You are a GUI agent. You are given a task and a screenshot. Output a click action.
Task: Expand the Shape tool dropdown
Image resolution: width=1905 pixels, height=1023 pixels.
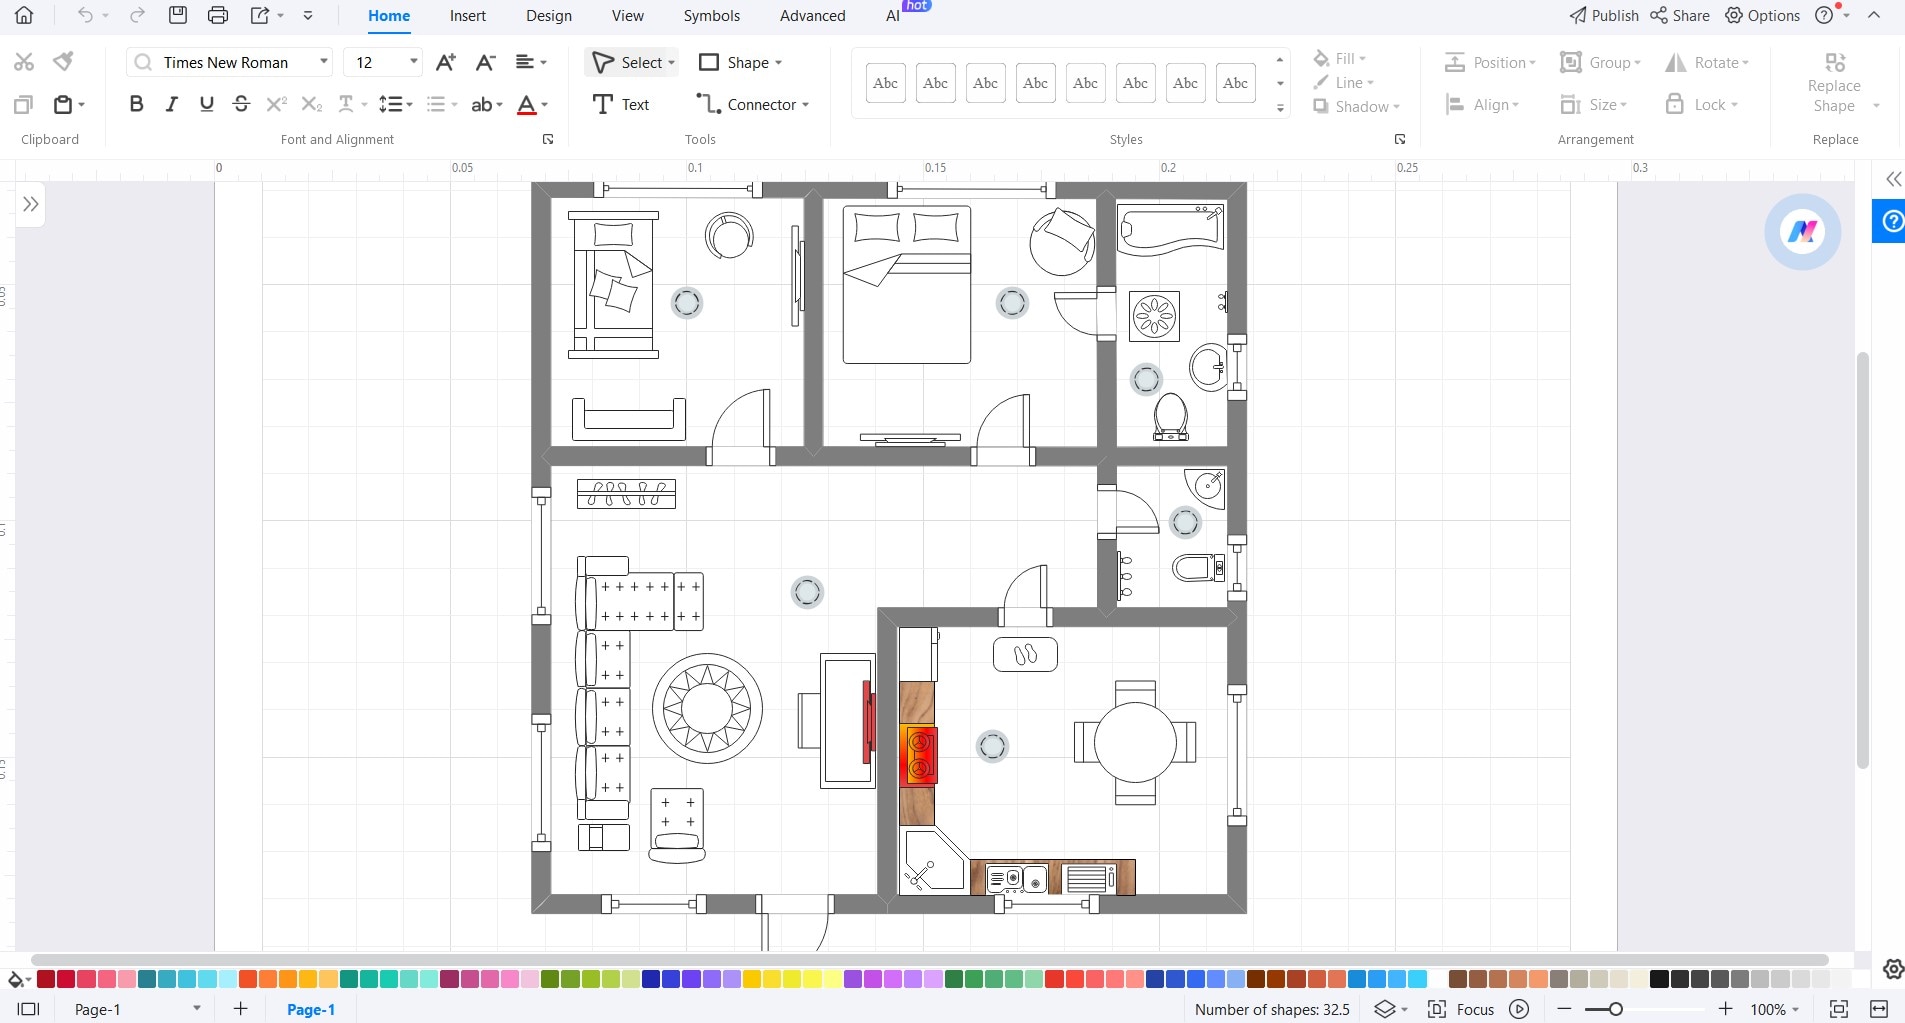(778, 63)
